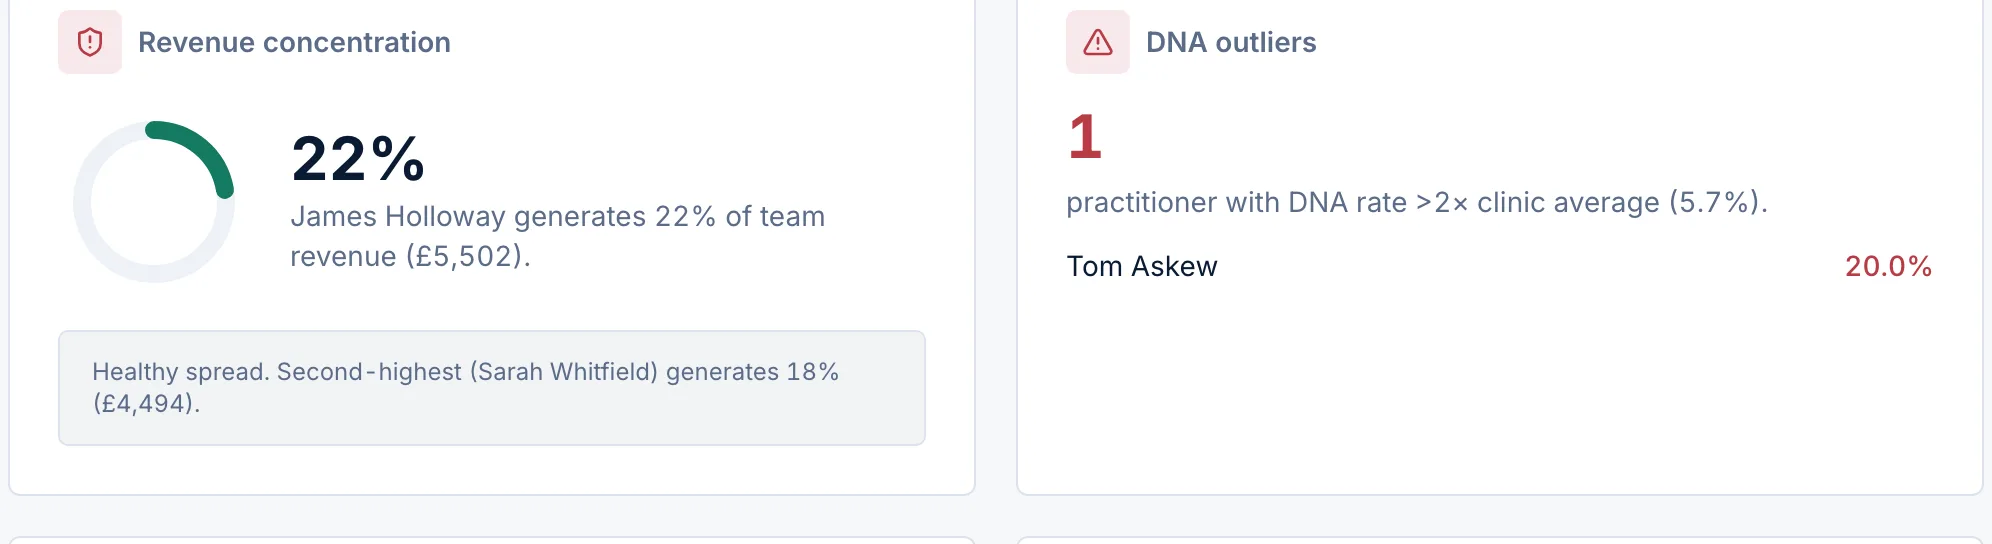Viewport: 1992px width, 544px height.
Task: Click the Healthy spread info note box
Action: coord(492,388)
